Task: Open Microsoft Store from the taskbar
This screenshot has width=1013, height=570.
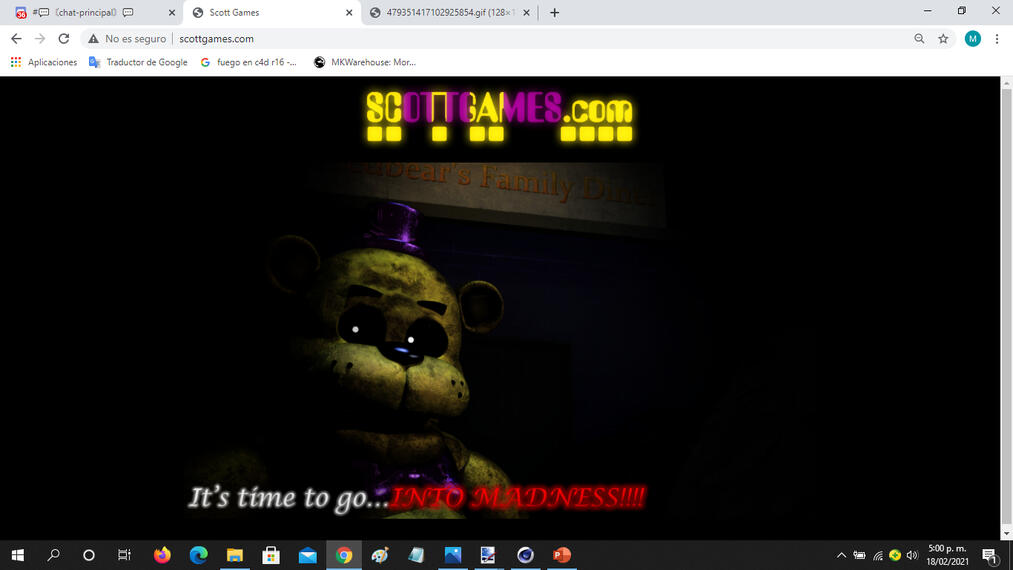Action: click(271, 555)
